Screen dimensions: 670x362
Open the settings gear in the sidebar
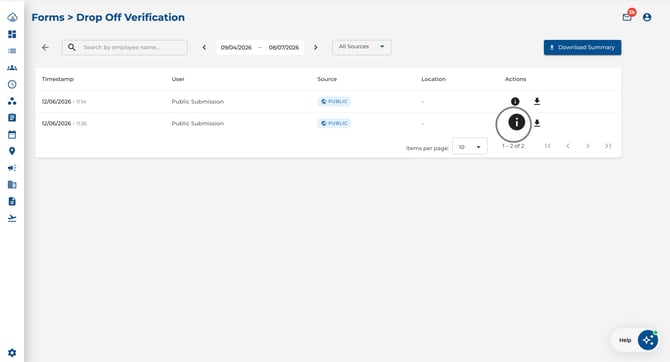(x=12, y=353)
